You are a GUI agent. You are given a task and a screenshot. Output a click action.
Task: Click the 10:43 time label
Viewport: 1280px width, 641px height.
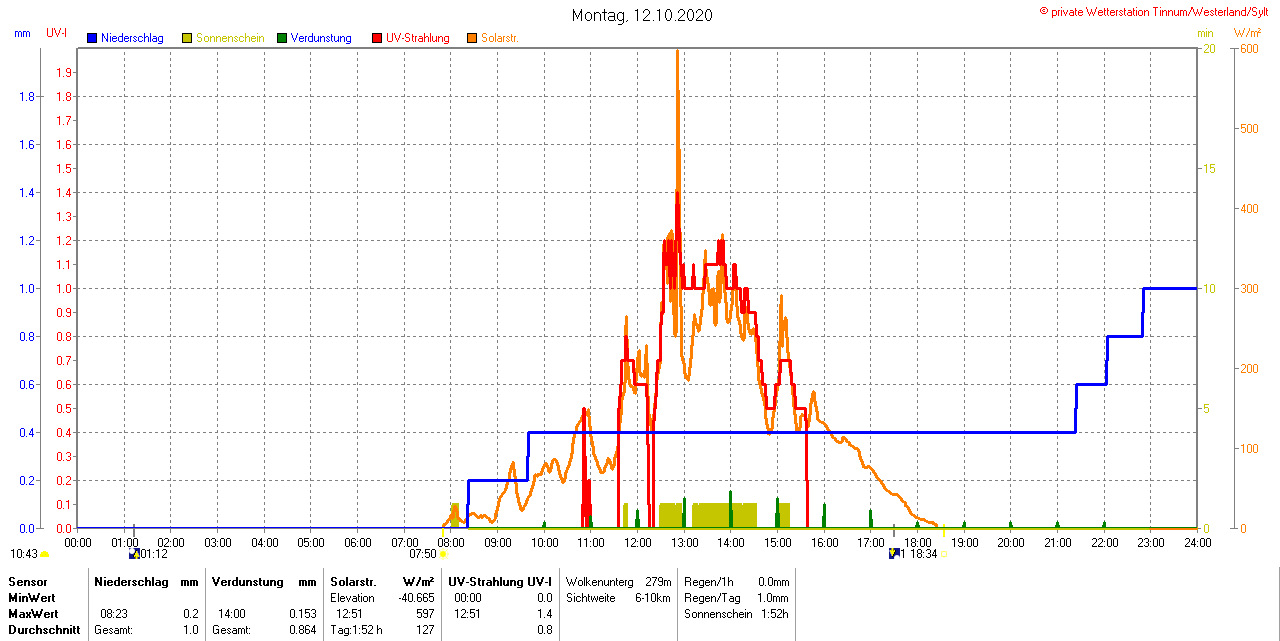(x=24, y=554)
